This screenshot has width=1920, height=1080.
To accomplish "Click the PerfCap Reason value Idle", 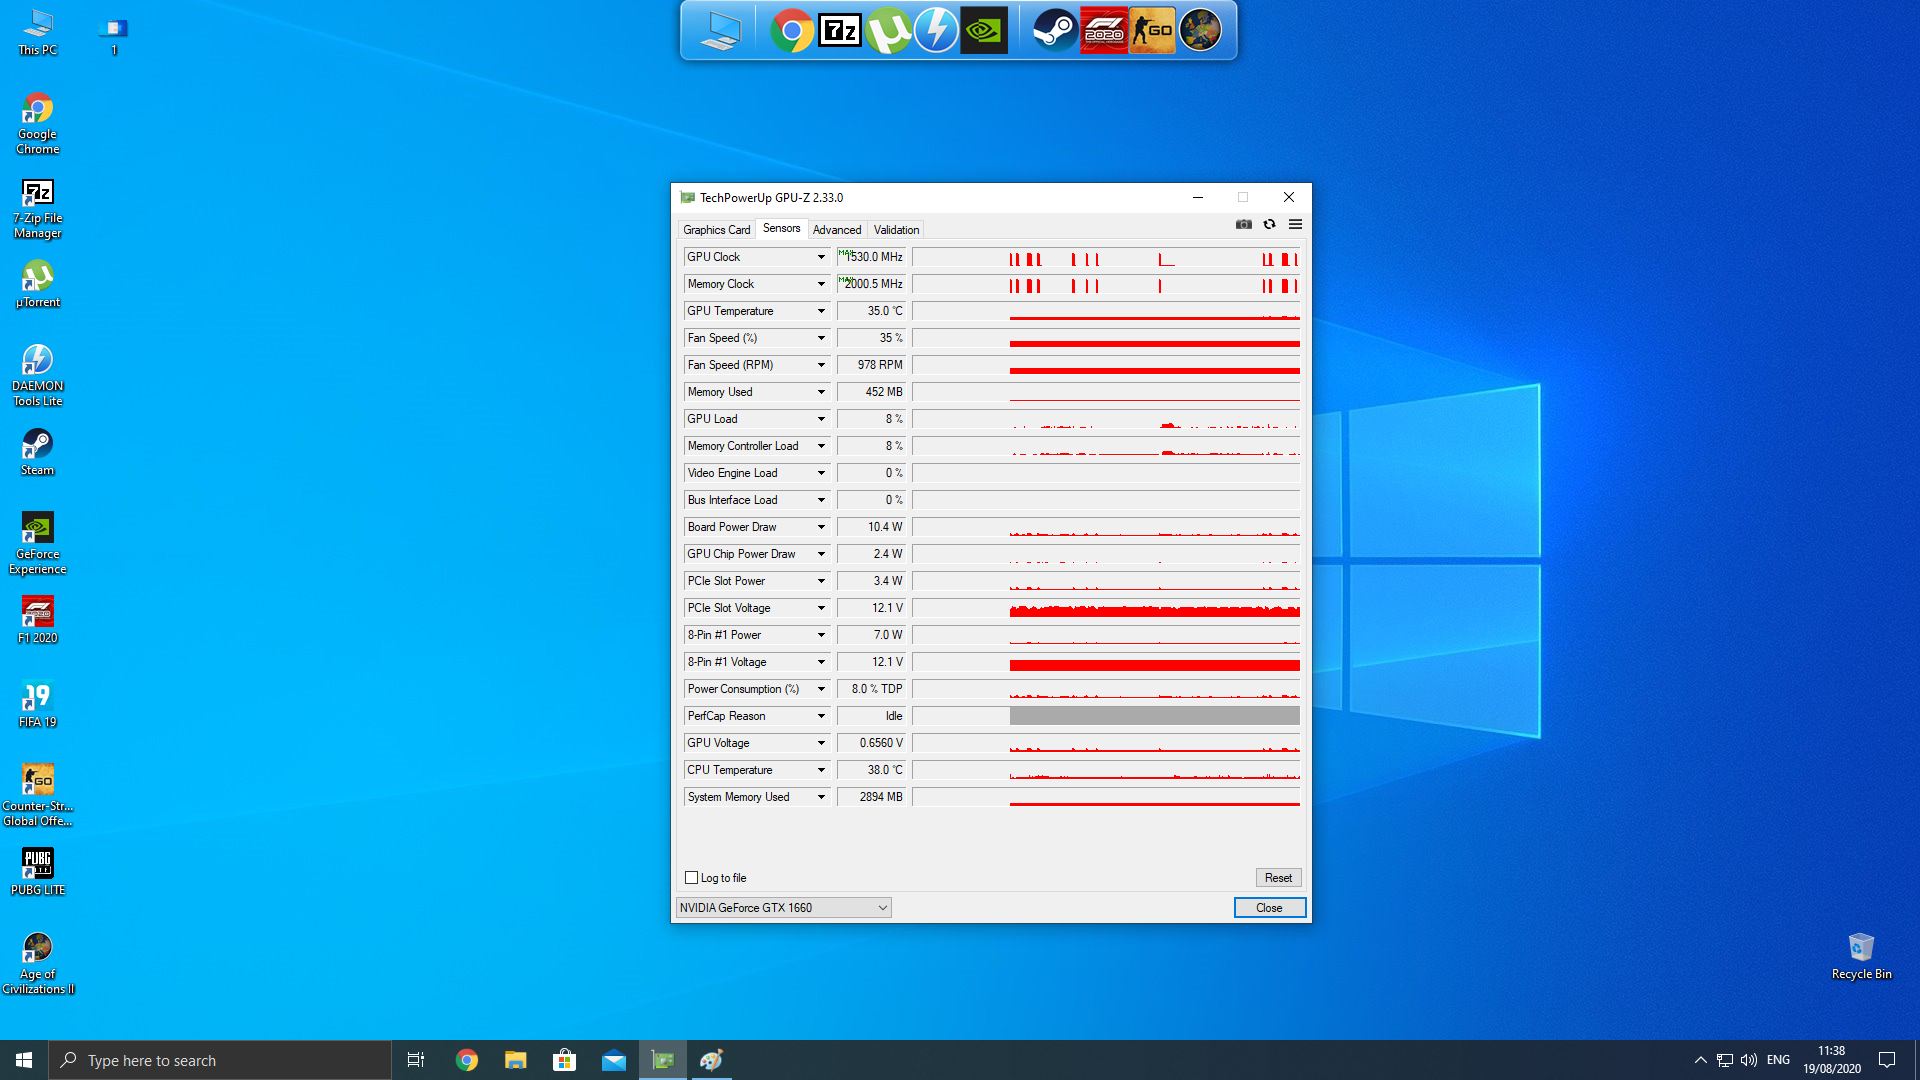I will (871, 716).
